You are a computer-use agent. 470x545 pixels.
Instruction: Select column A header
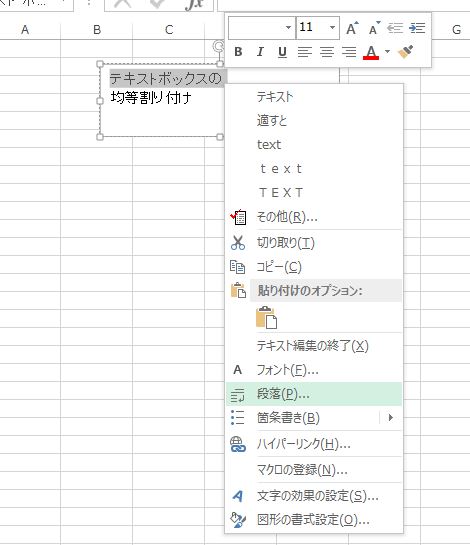click(25, 30)
